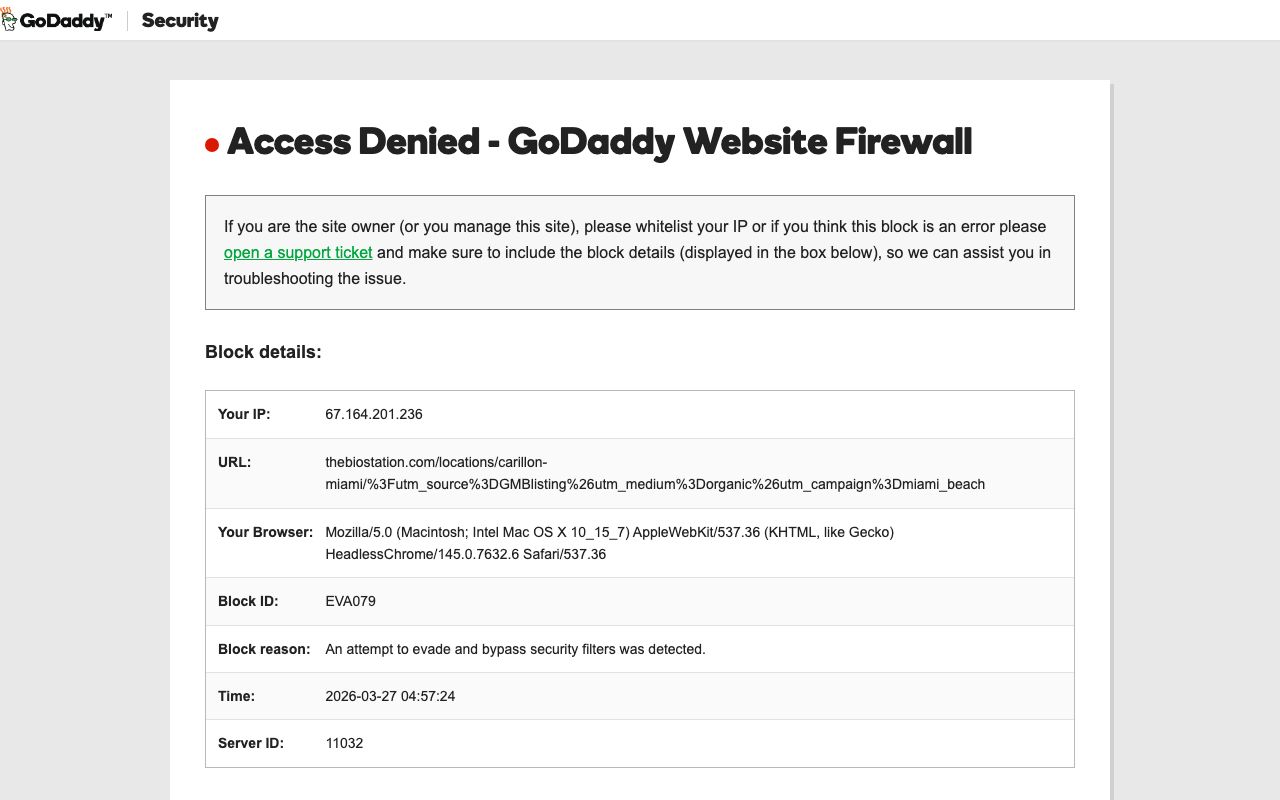Click the red status dot beside heading
This screenshot has height=800, width=1280.
(212, 146)
